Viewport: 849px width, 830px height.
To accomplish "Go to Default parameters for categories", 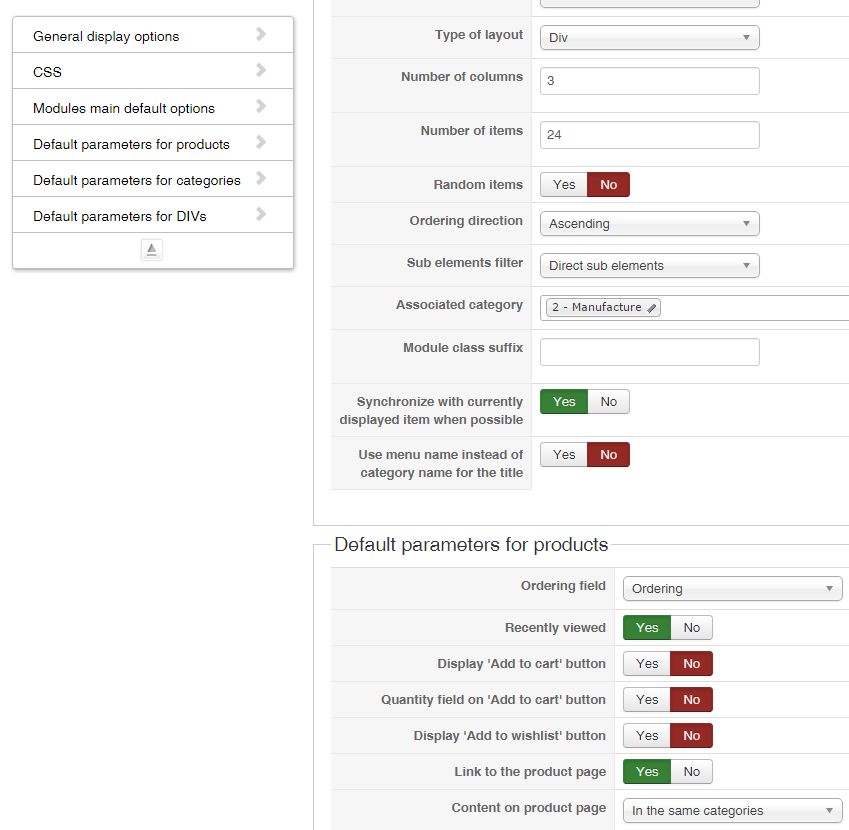I will [136, 180].
